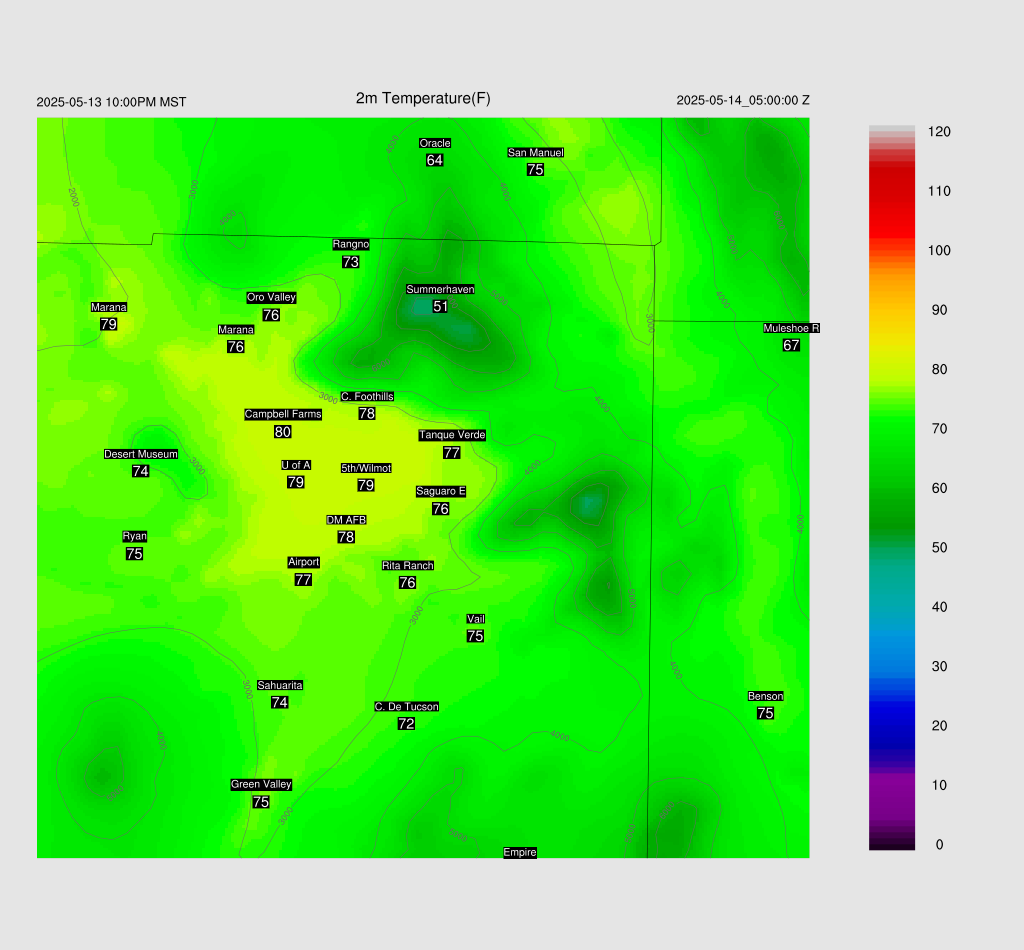Select the Oracle station label
1024x950 pixels.
(x=435, y=143)
